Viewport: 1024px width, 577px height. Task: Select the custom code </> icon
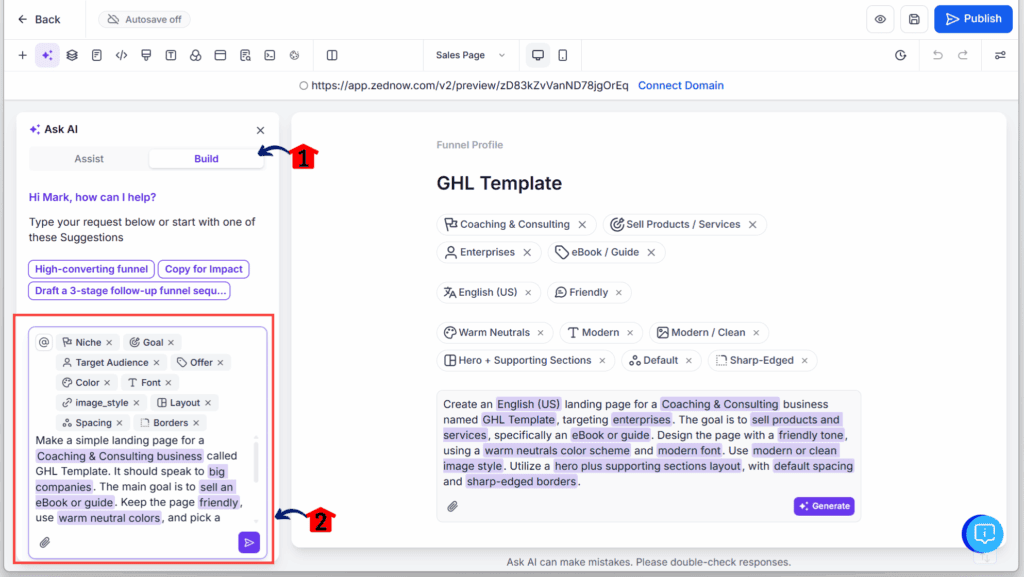[120, 55]
